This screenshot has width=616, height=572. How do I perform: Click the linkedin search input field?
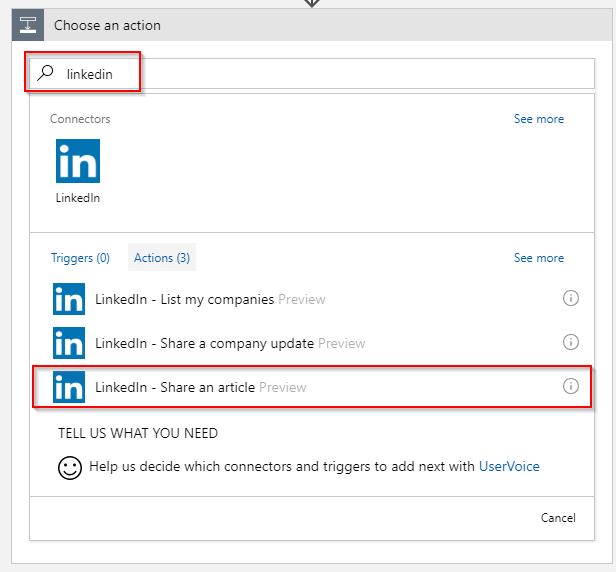click(312, 74)
